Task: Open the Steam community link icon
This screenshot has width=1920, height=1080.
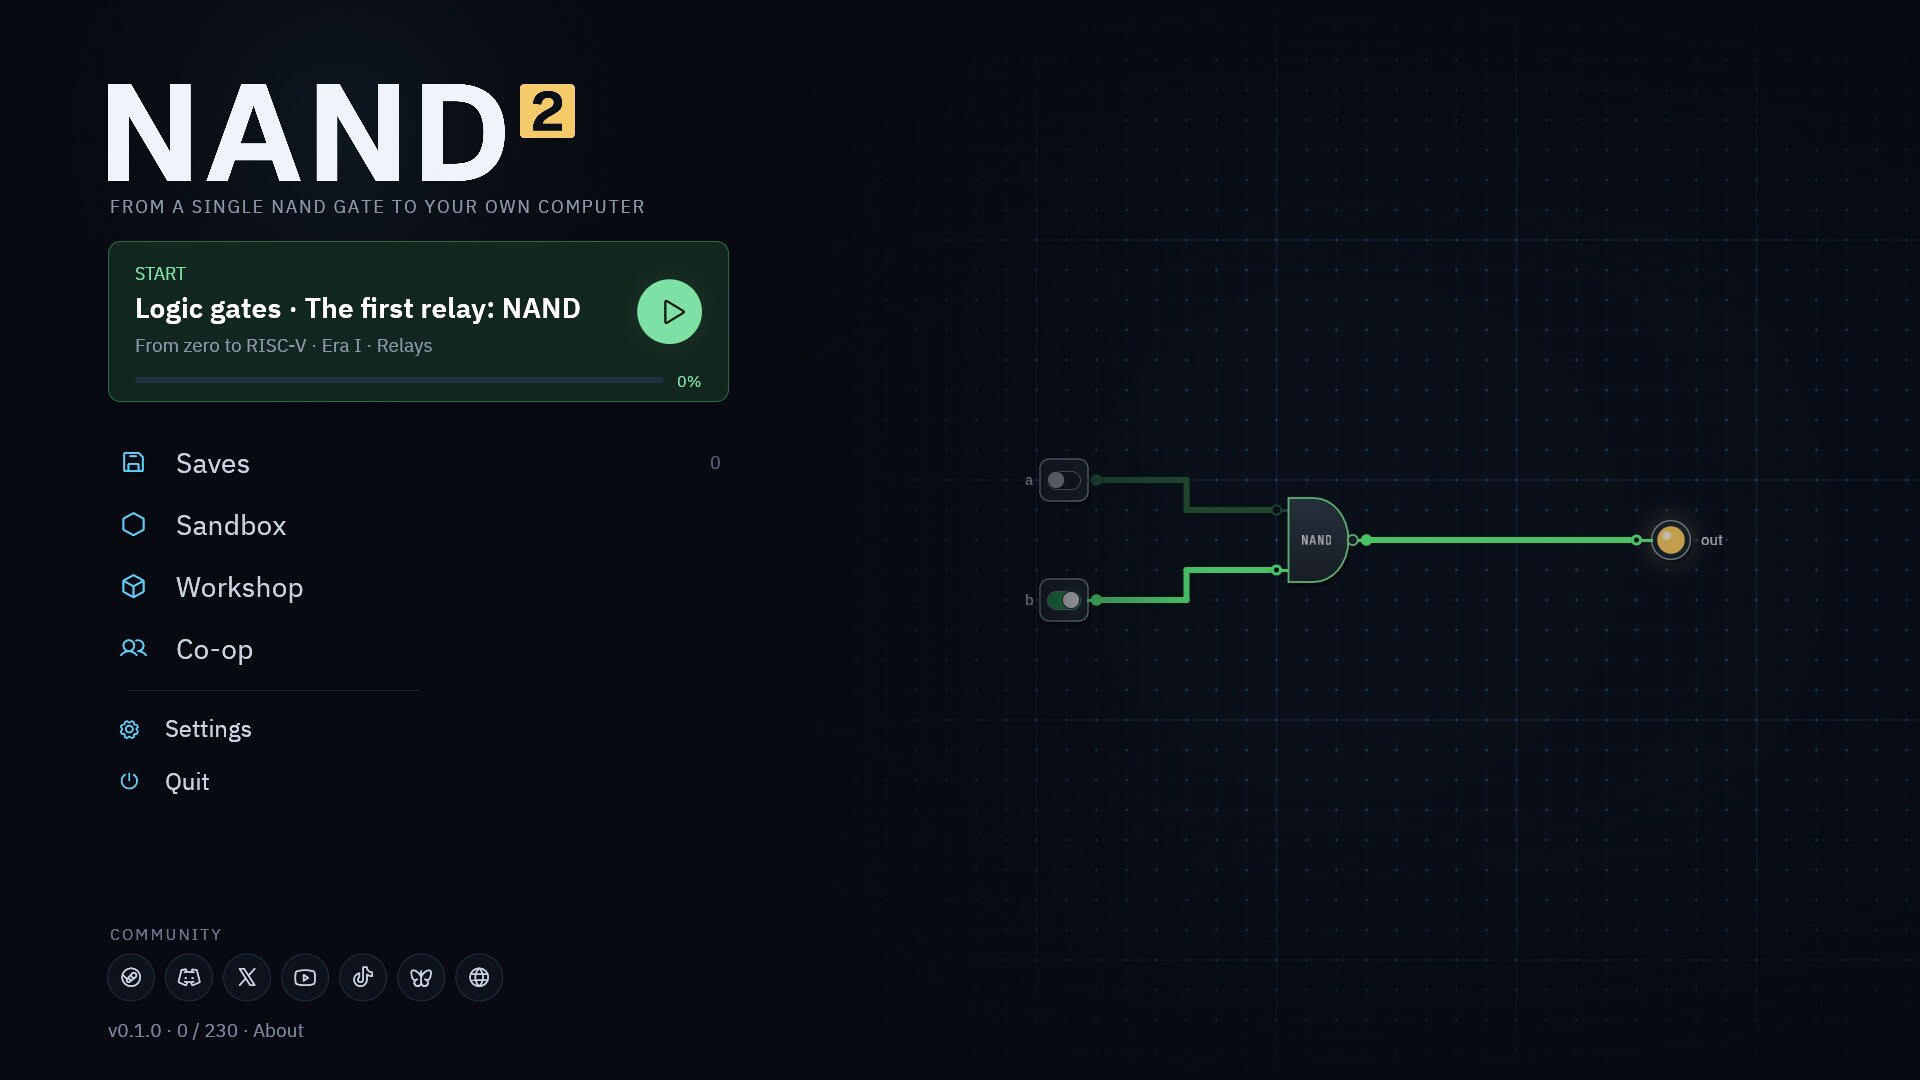Action: click(x=131, y=977)
